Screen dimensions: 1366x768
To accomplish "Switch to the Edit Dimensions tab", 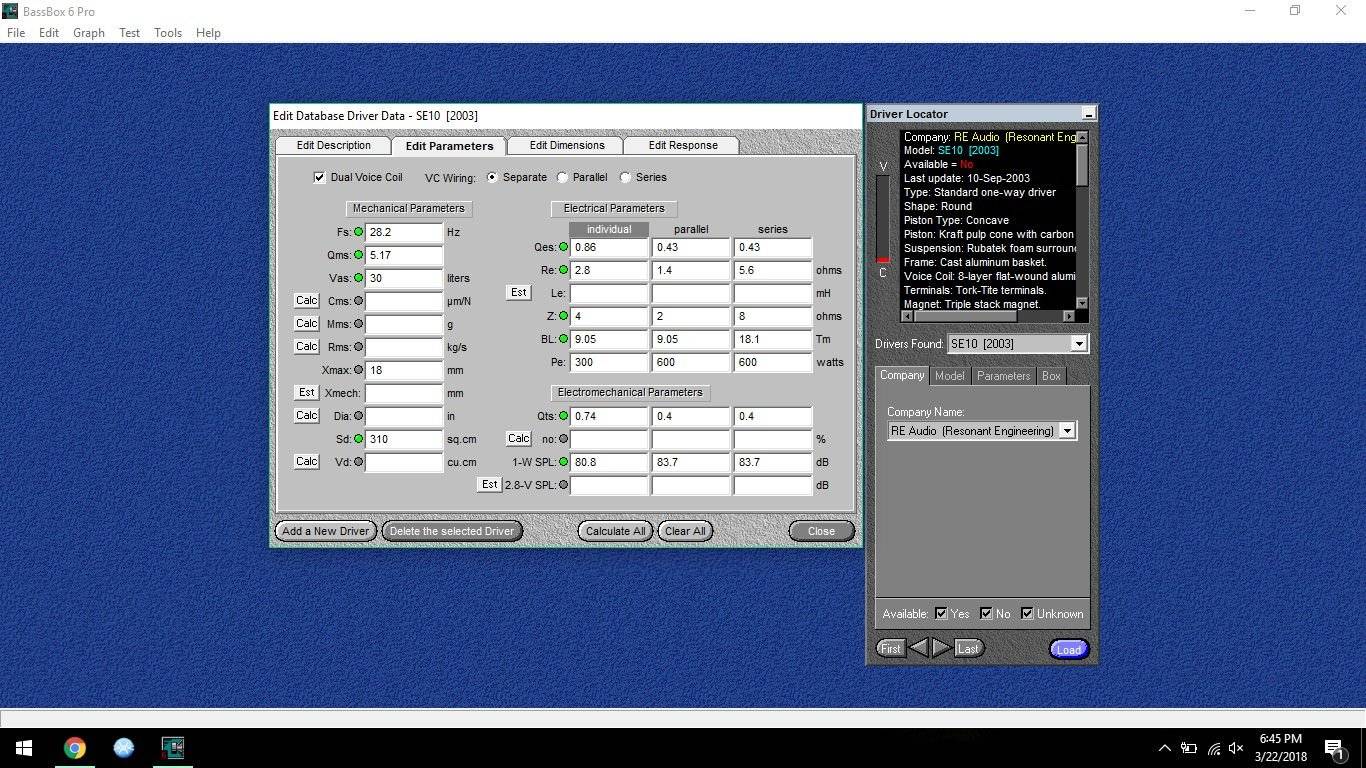I will click(567, 145).
